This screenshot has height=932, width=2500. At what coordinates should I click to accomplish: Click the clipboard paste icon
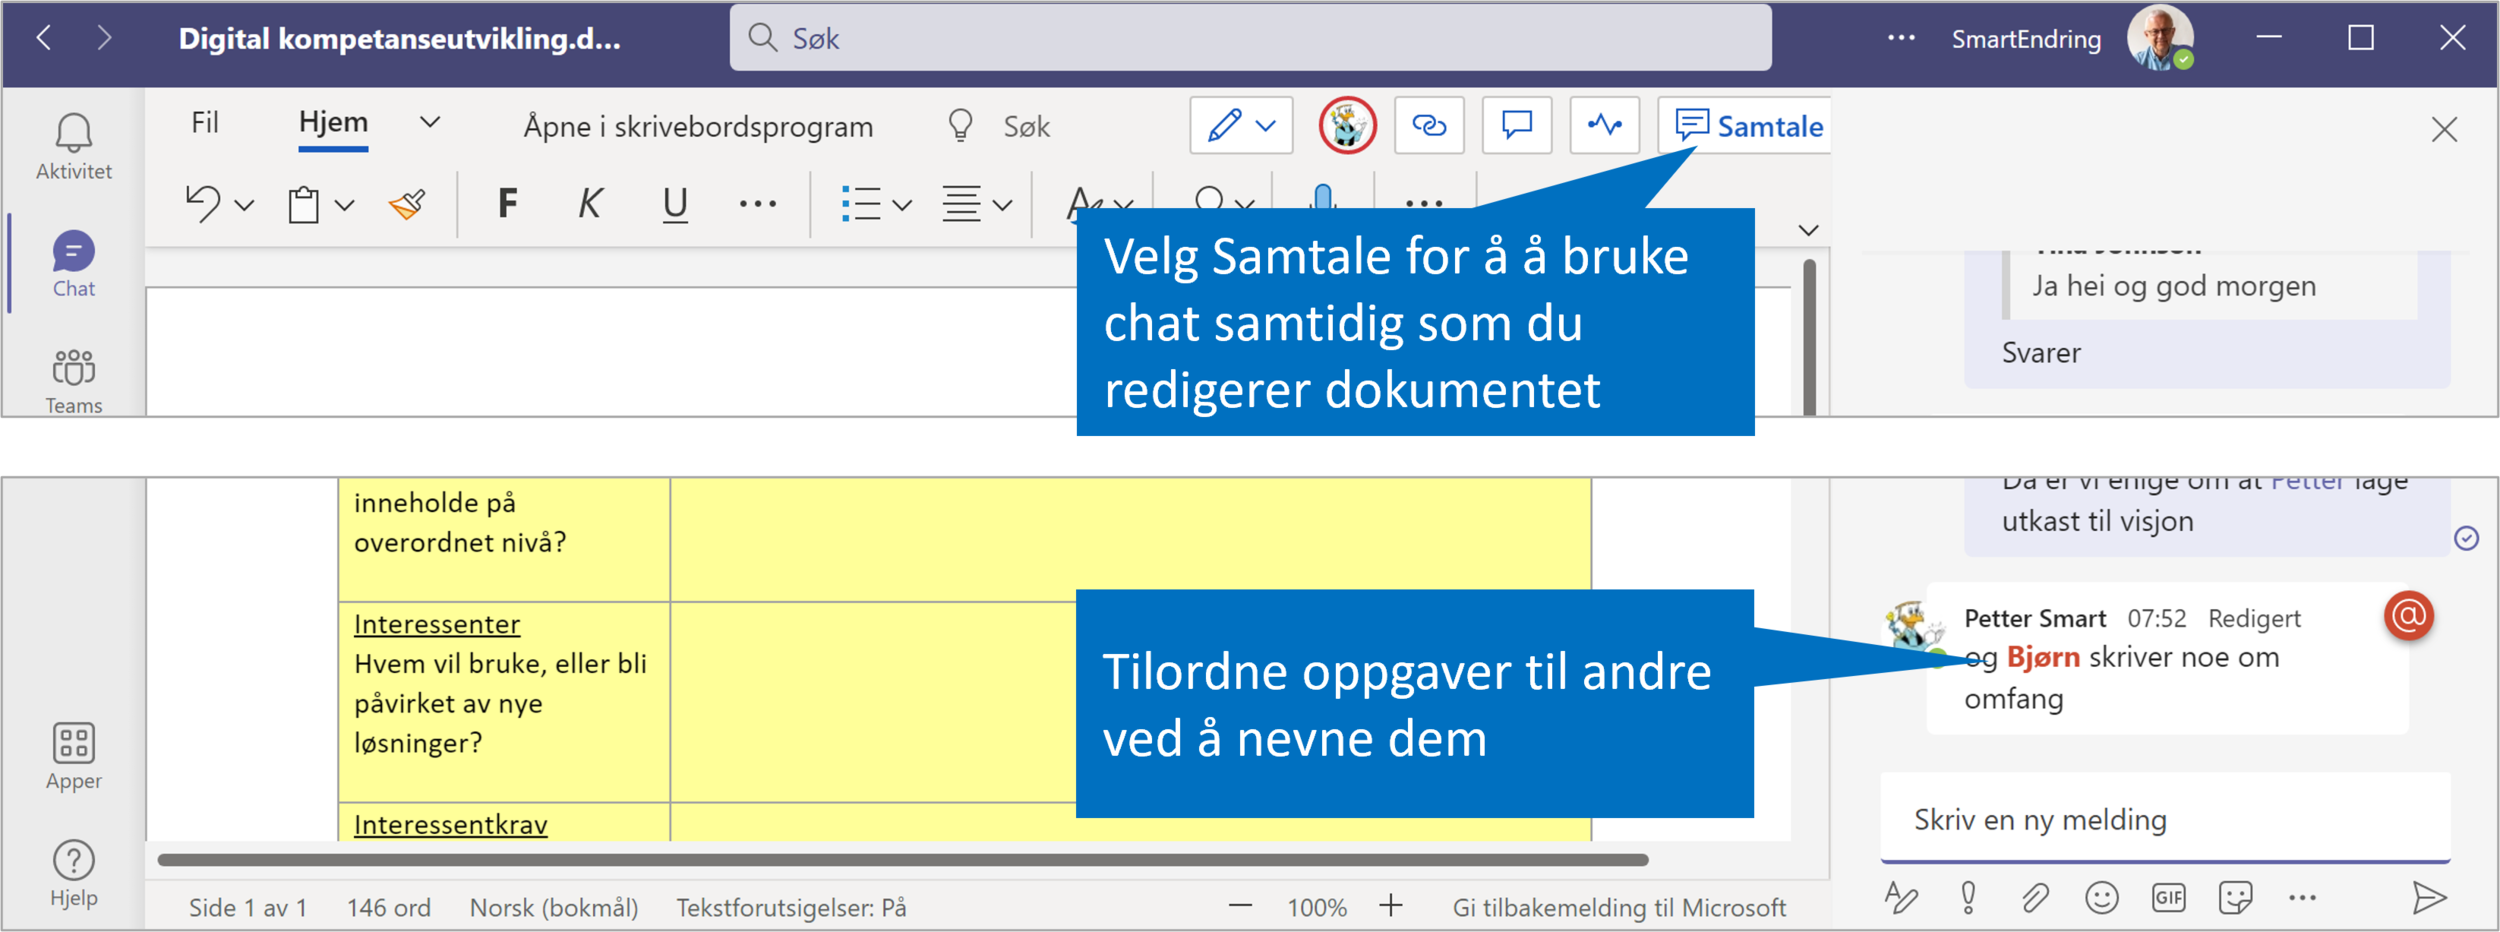pyautogui.click(x=304, y=205)
